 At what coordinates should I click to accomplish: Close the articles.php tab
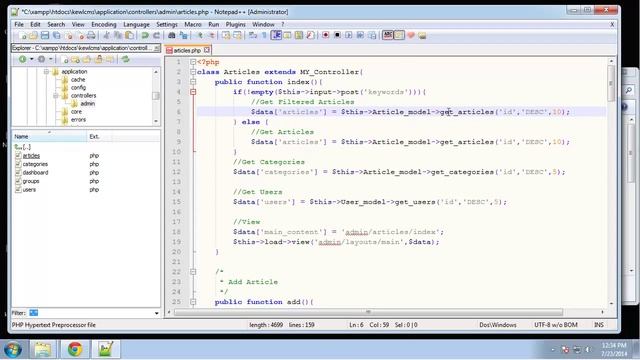[x=207, y=50]
